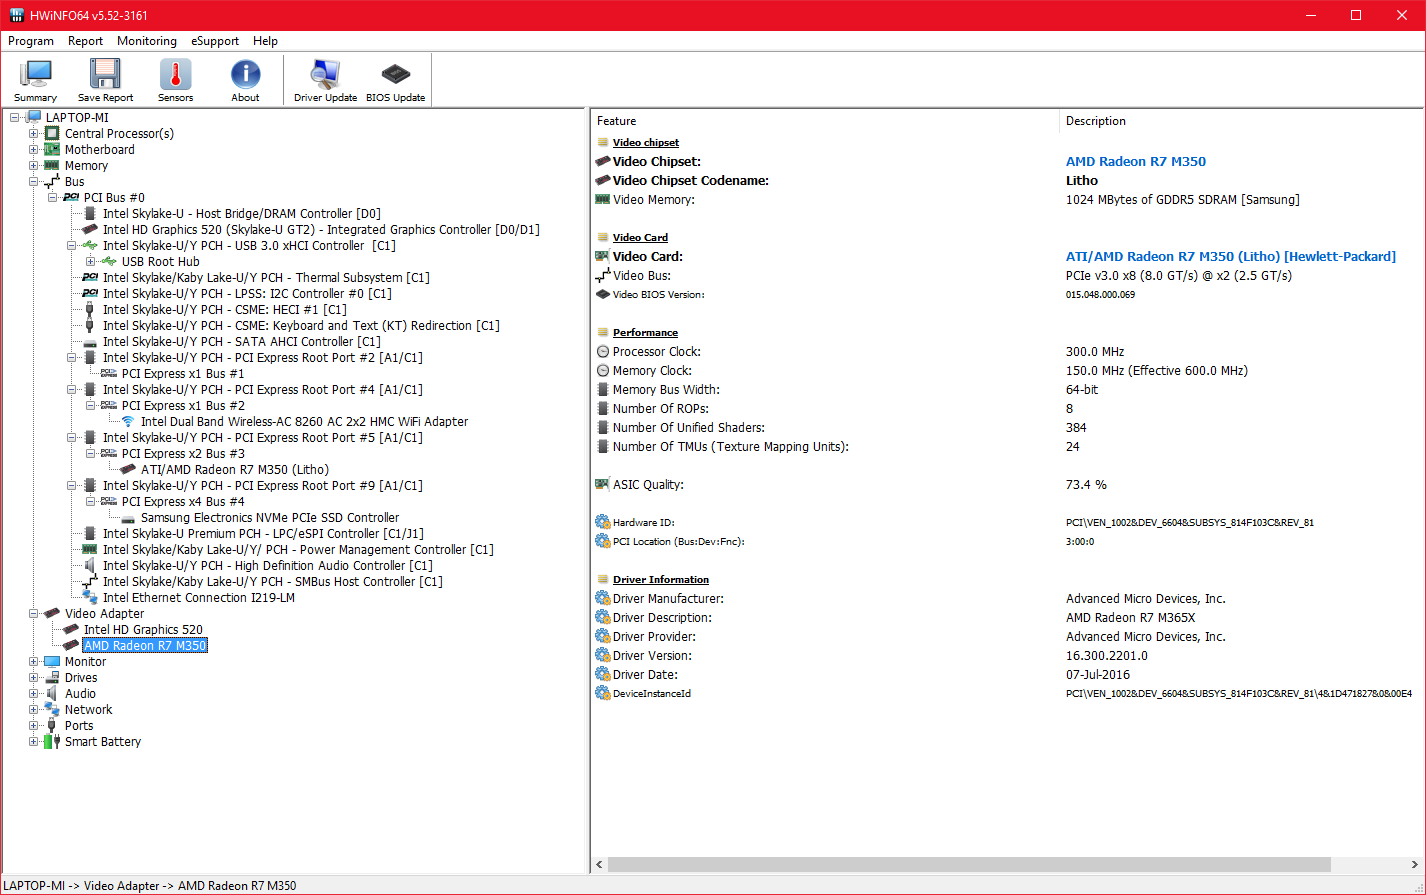Screen dimensions: 1426x895
Task: Open the Summary toolbar icon
Action: [36, 75]
